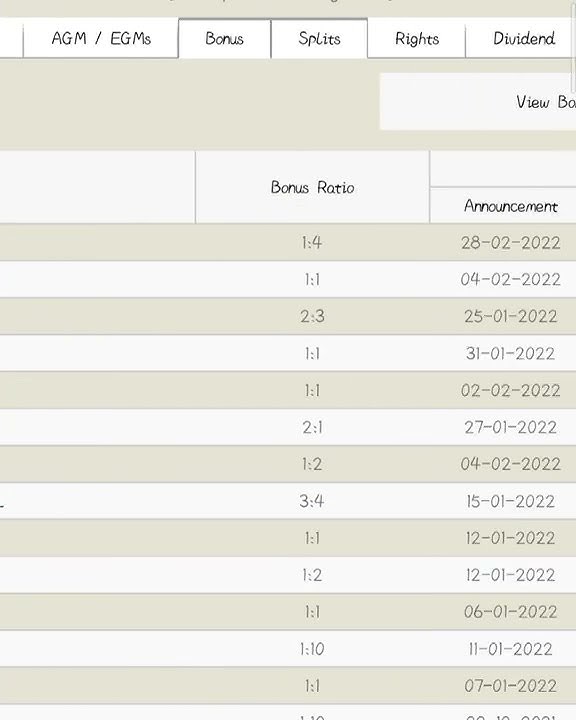Select the Rights tab

(417, 39)
